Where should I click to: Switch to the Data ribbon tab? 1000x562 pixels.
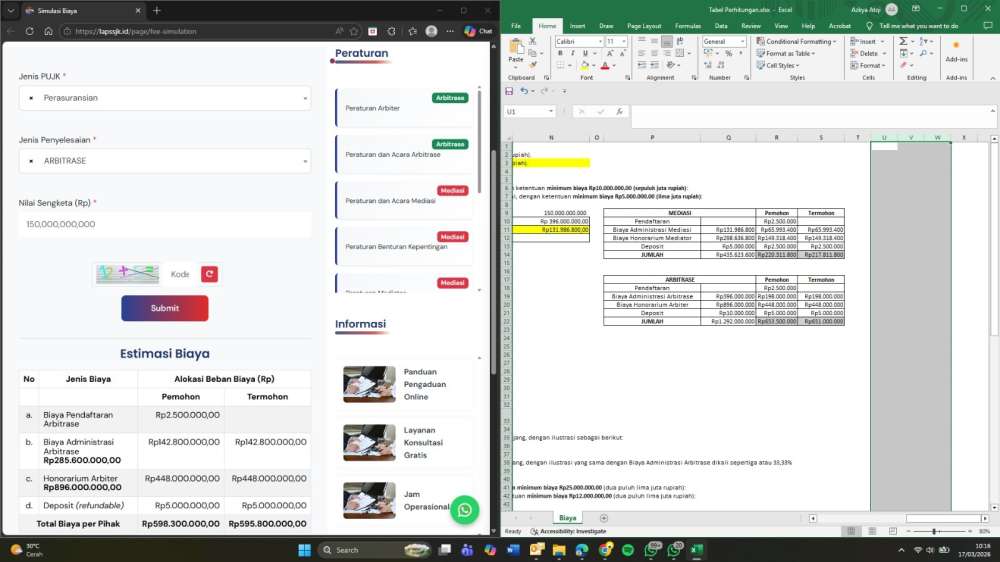[x=721, y=26]
